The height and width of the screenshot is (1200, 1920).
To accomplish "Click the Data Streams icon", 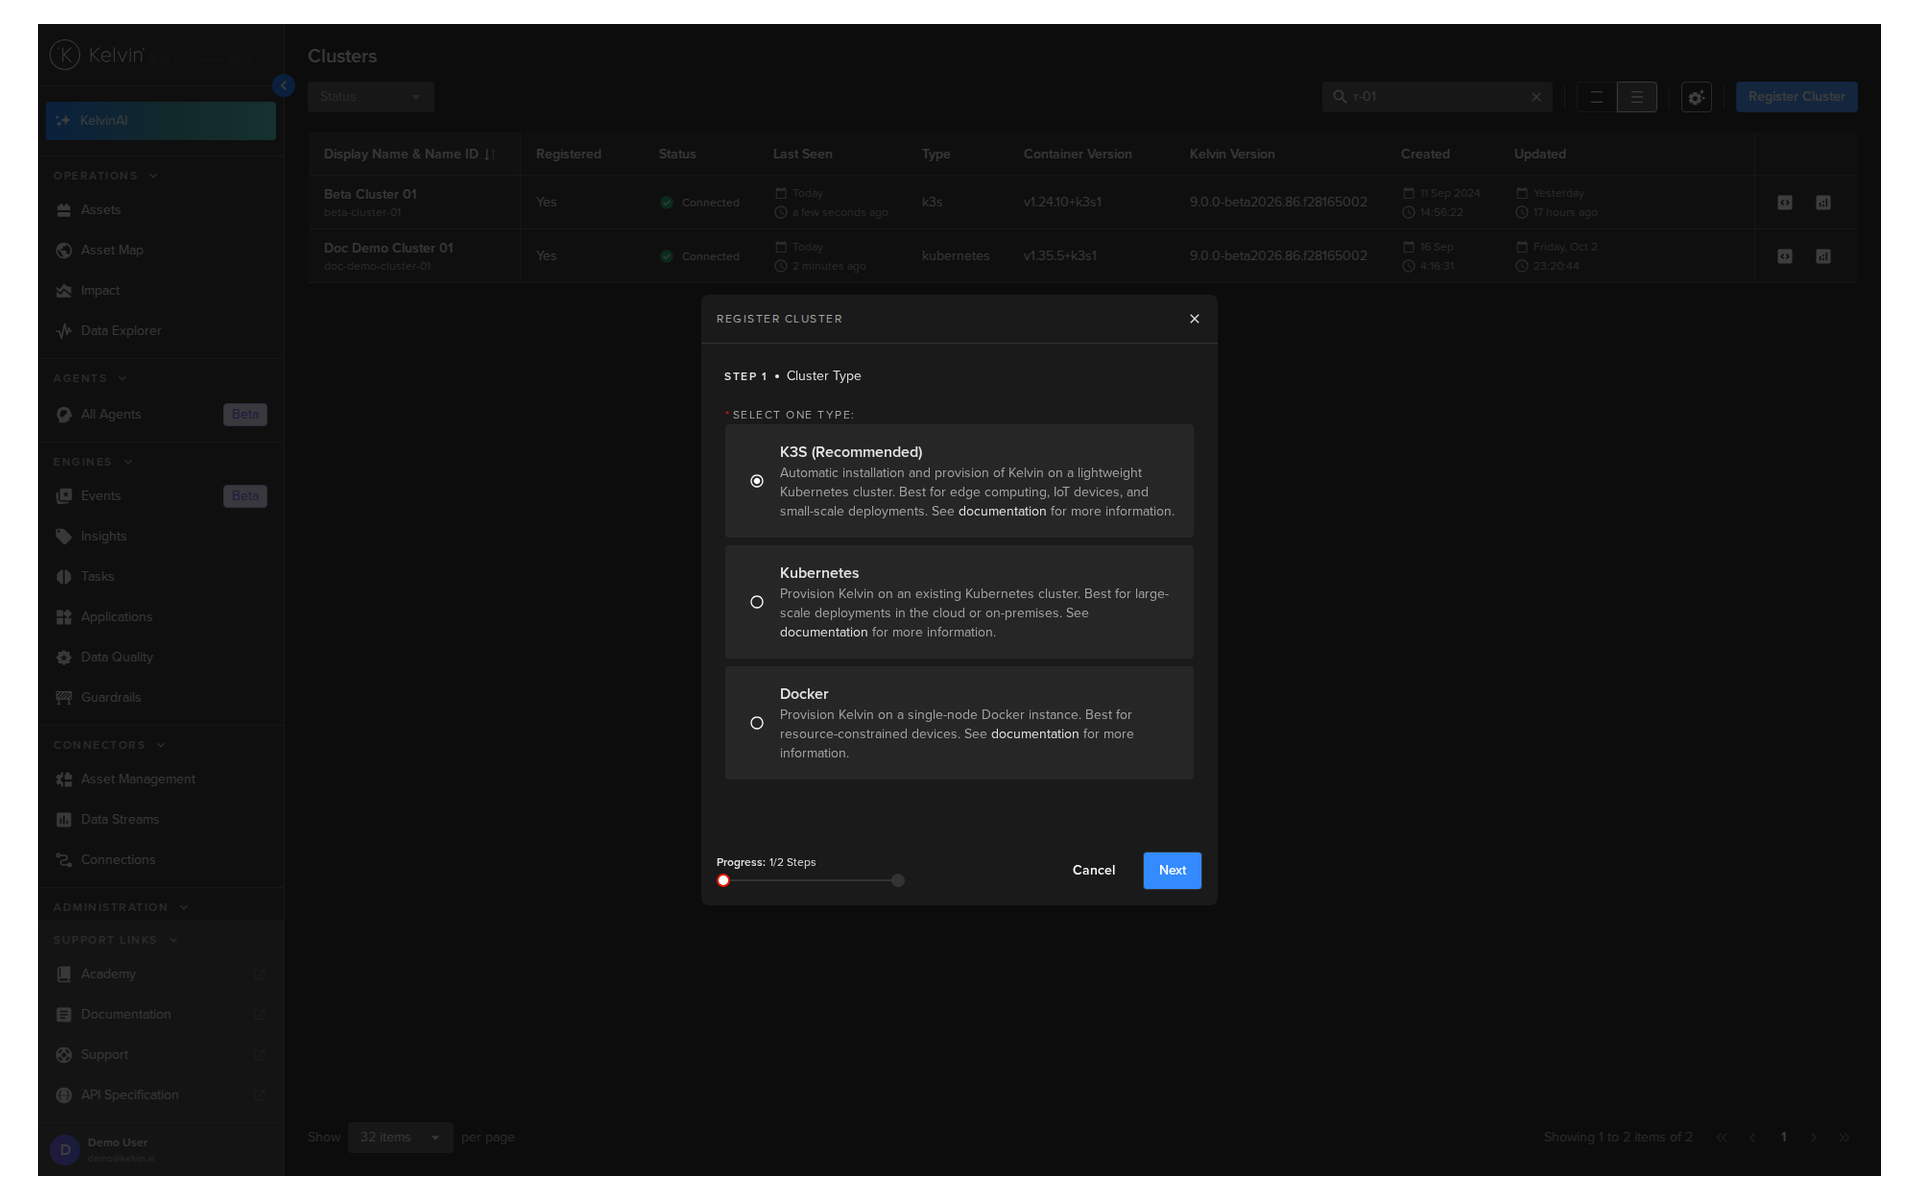I will point(64,820).
